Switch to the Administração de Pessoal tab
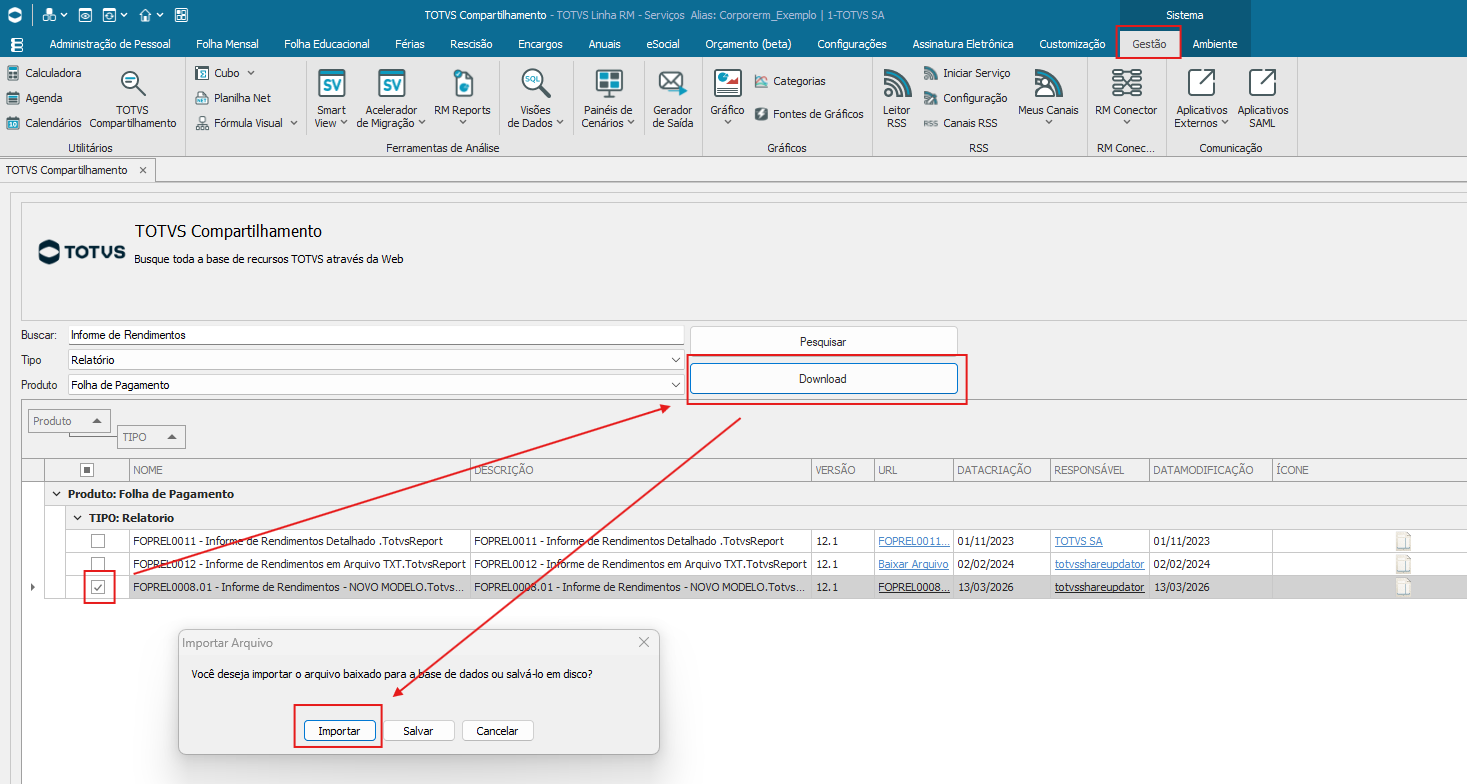 [x=110, y=44]
